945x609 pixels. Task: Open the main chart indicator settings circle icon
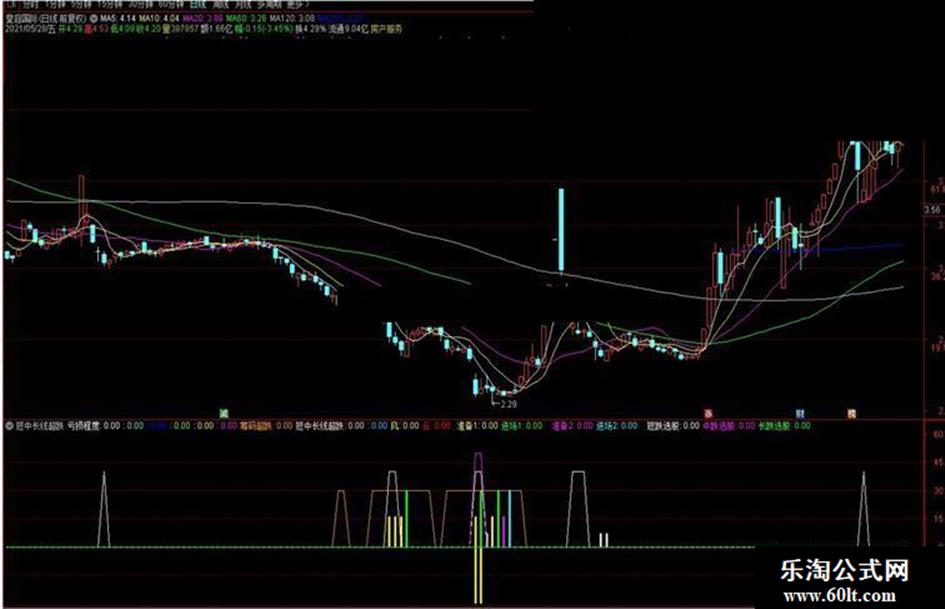pyautogui.click(x=93, y=19)
